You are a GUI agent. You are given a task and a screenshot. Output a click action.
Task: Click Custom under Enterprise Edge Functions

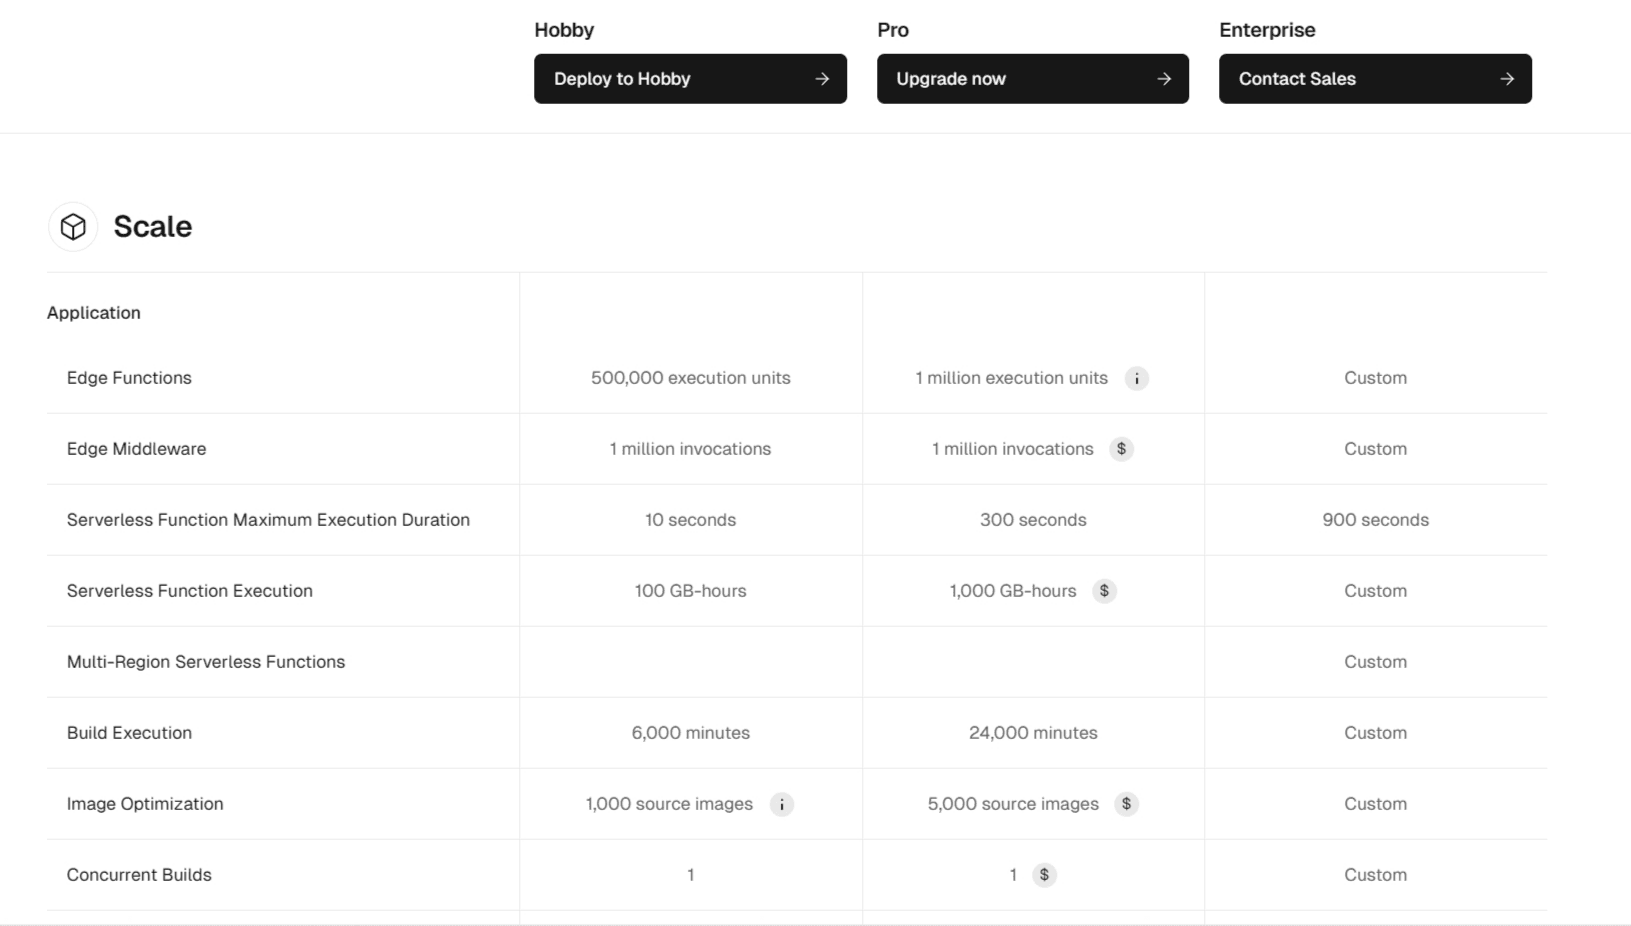point(1375,378)
